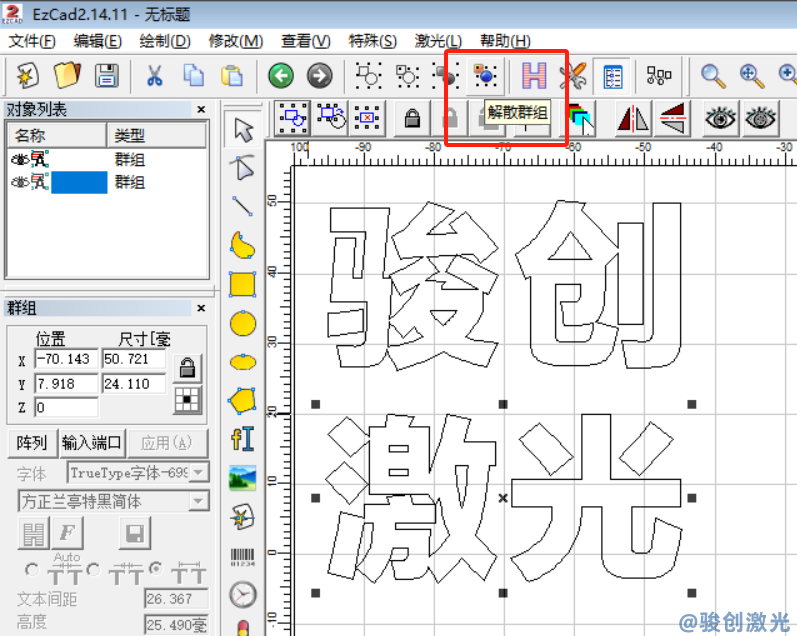Click first eye icon on toolbar
797x636 pixels.
point(720,118)
